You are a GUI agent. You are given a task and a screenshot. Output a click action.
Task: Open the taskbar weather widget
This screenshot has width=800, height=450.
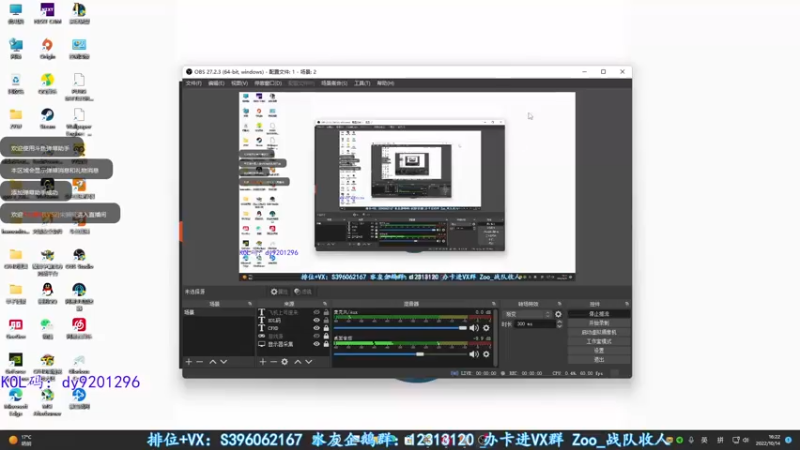(20, 440)
